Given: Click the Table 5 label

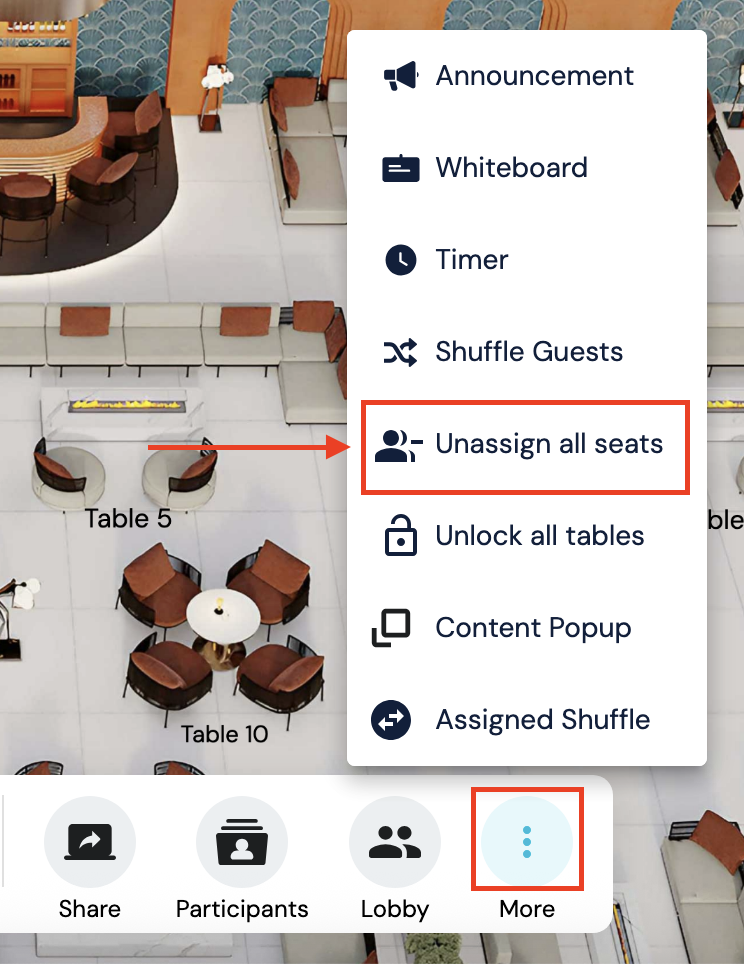Looking at the screenshot, I should point(128,519).
